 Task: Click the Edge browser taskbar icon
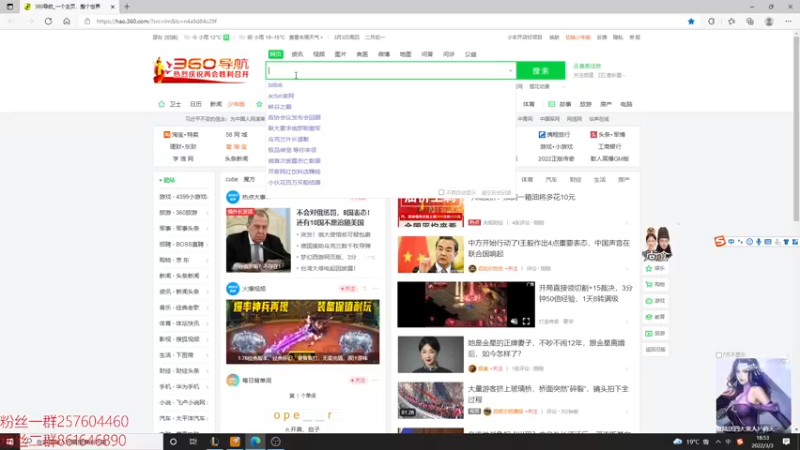point(255,441)
